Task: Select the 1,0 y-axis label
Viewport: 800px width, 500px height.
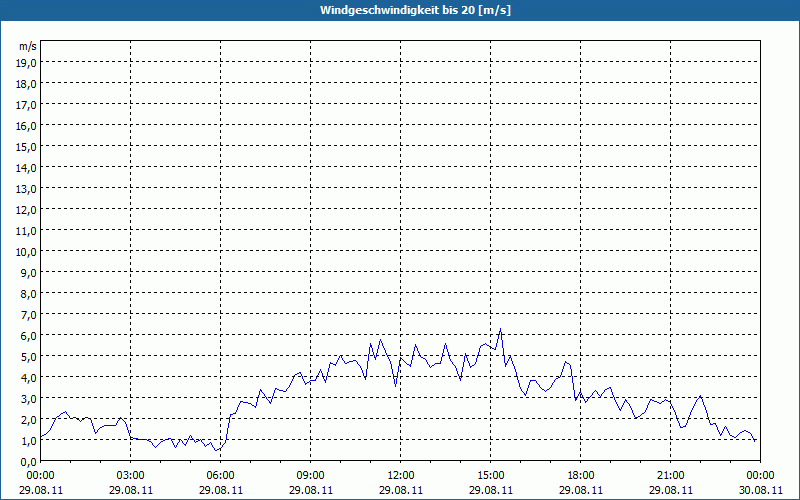Action: pos(29,441)
